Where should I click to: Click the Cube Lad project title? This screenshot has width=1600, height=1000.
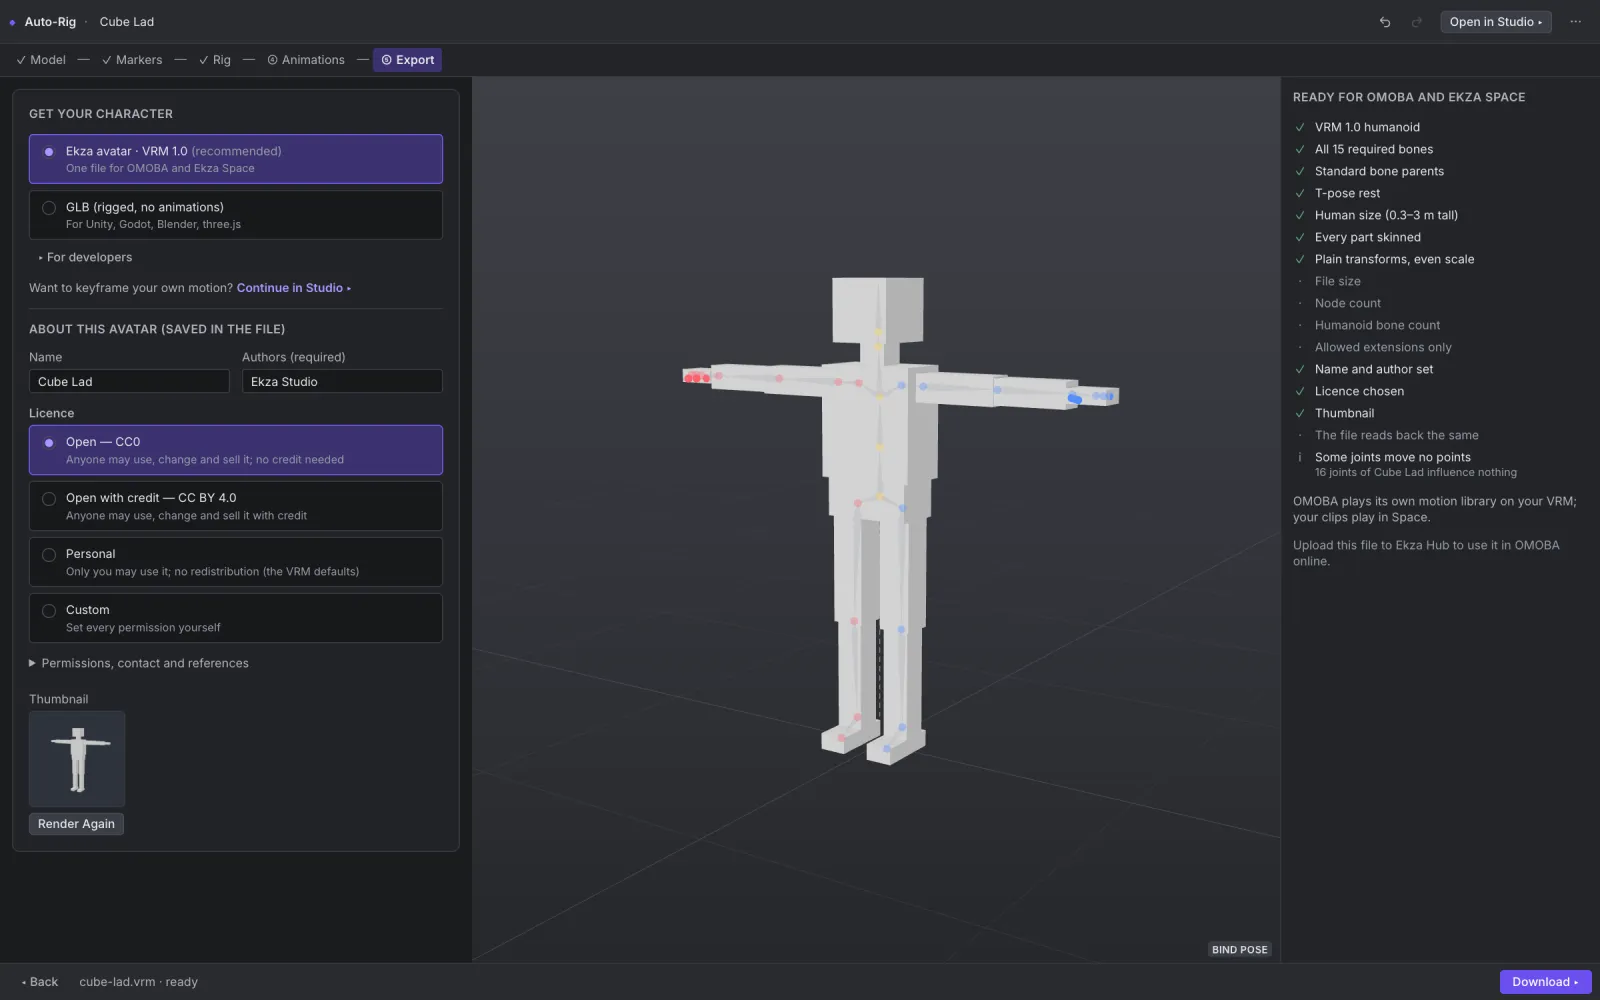click(x=127, y=22)
